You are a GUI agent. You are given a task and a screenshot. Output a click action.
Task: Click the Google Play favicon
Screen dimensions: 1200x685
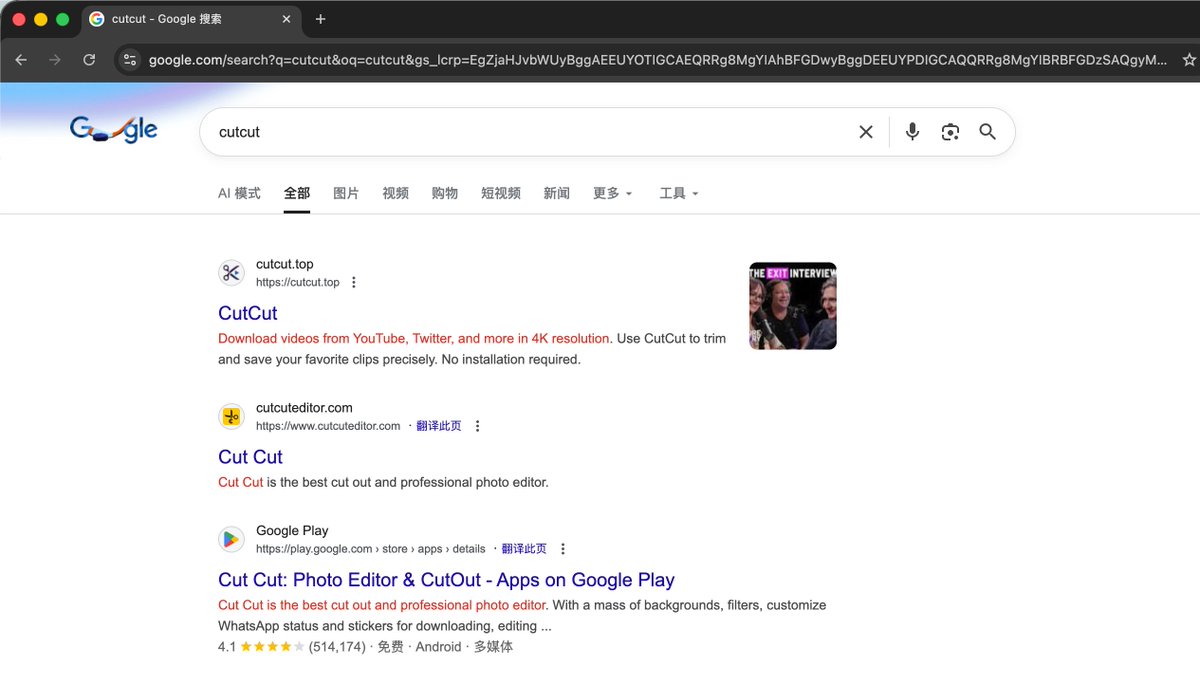[231, 540]
